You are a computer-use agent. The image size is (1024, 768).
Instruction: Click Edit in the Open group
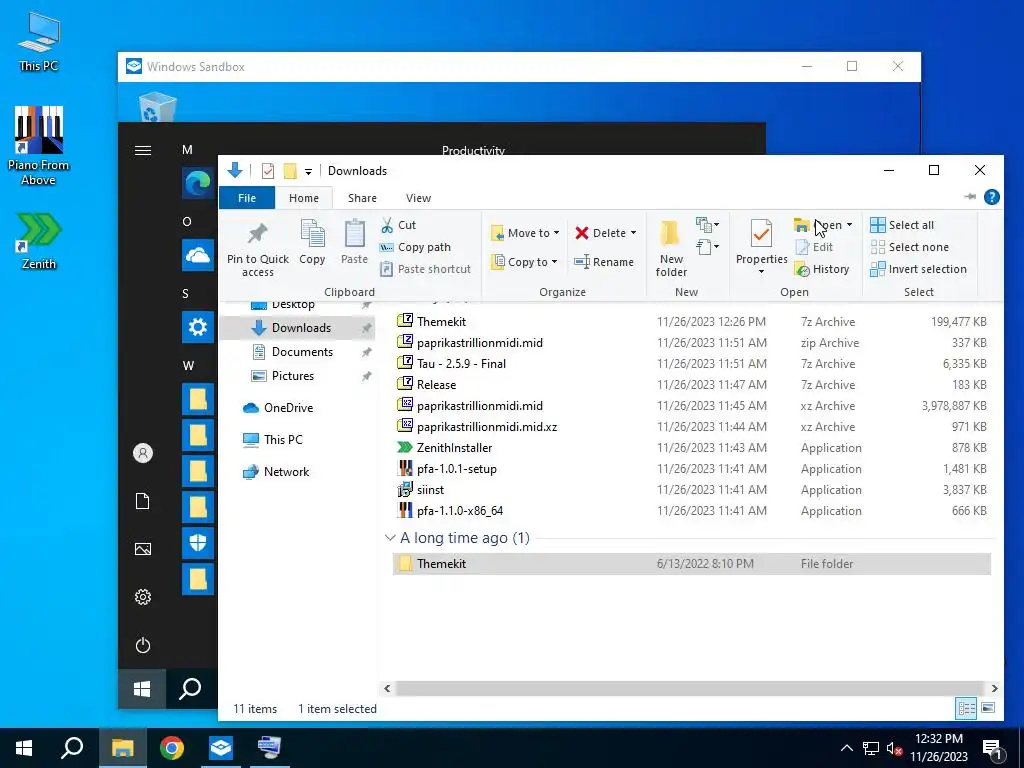(x=814, y=247)
